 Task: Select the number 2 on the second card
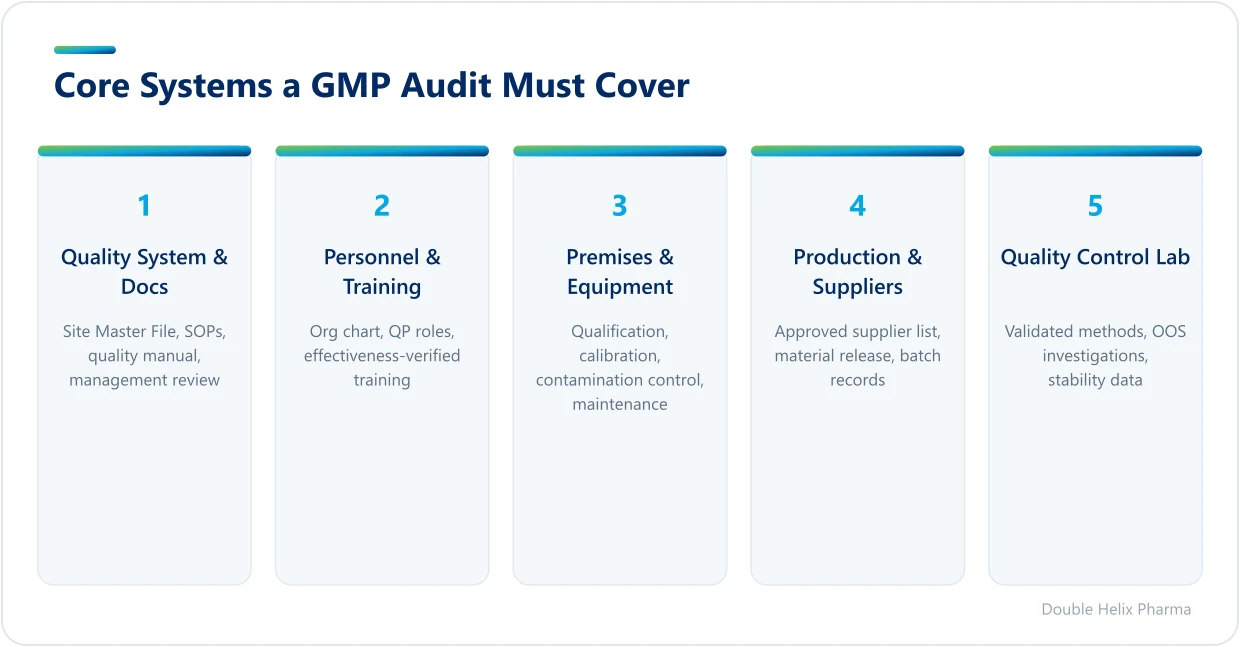[x=382, y=206]
